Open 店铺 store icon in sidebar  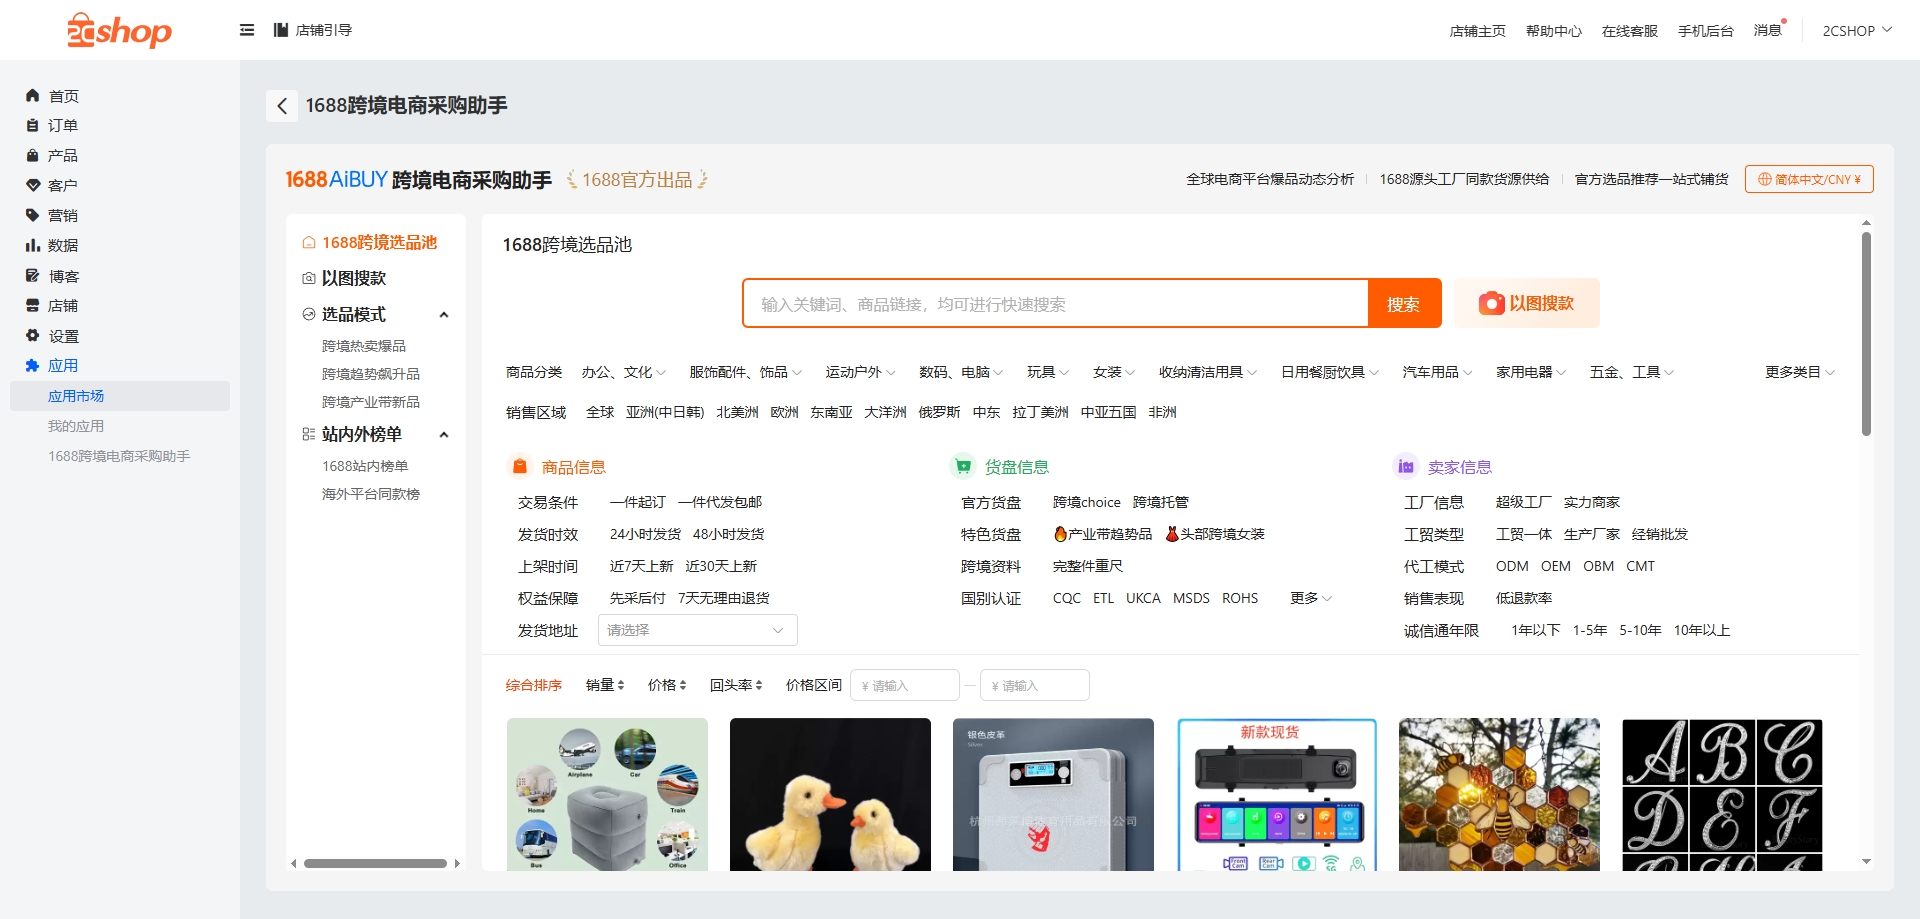coord(32,306)
